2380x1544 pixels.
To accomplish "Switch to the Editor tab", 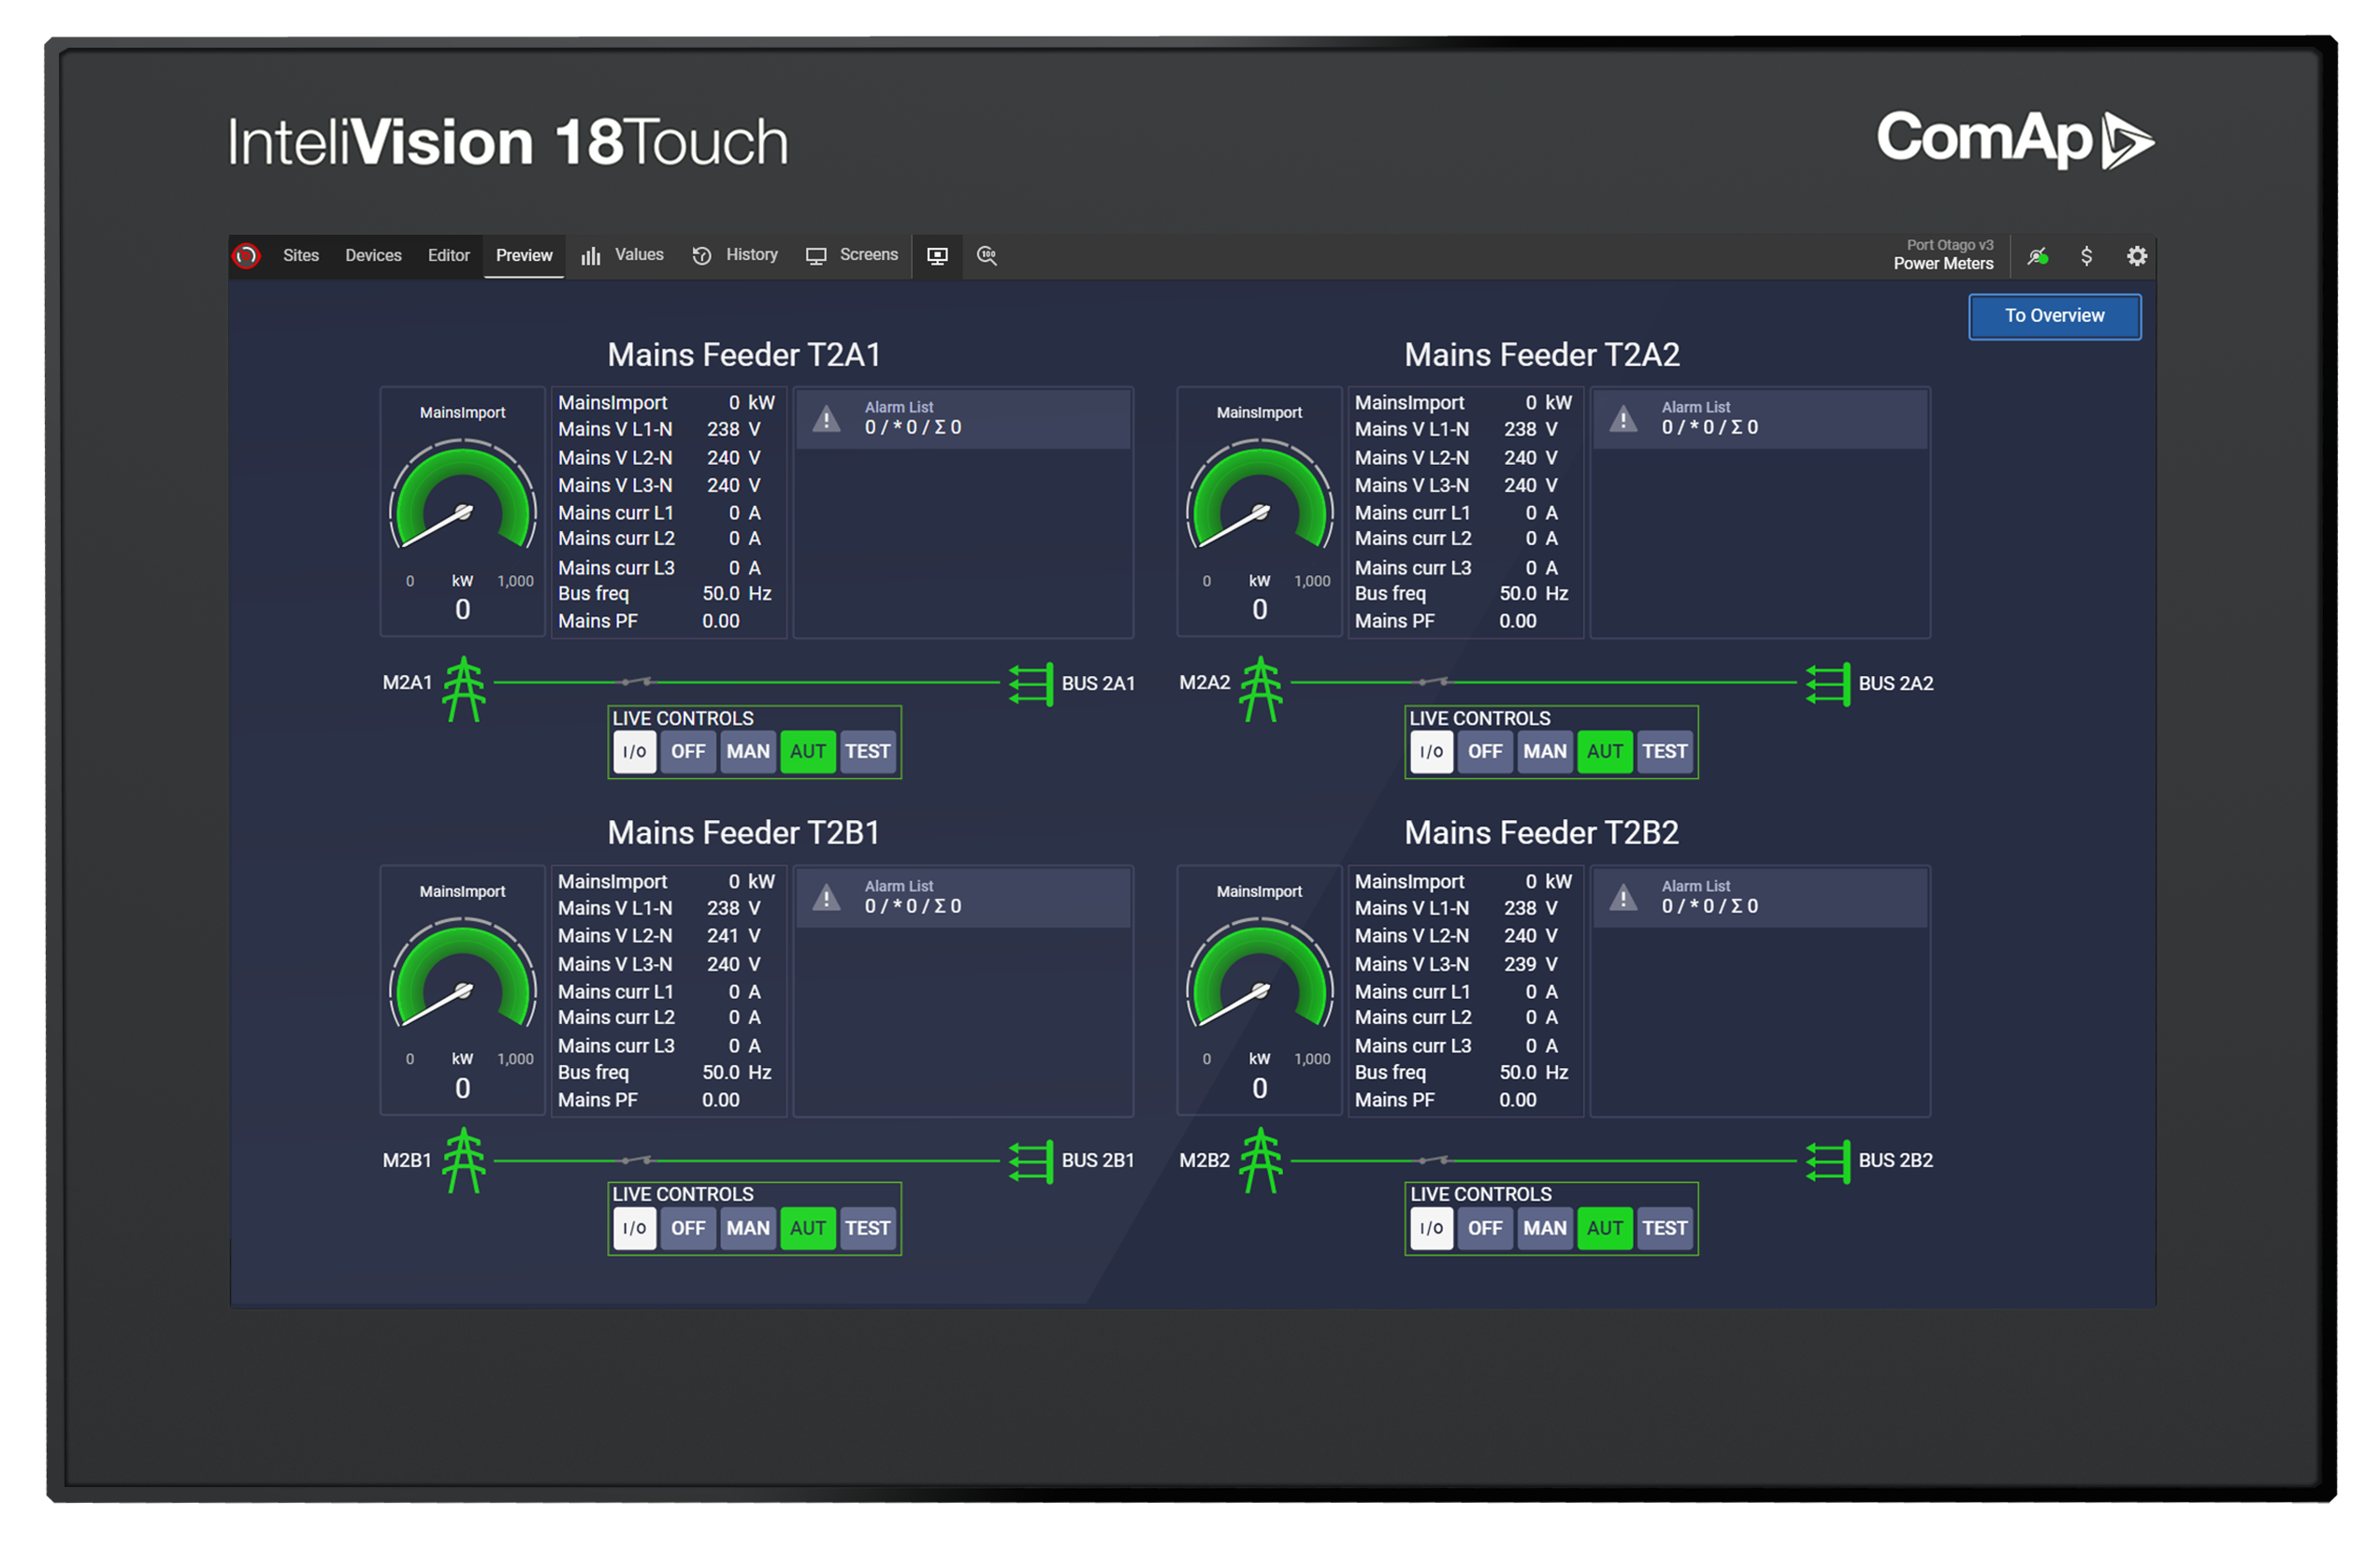I will 449,256.
